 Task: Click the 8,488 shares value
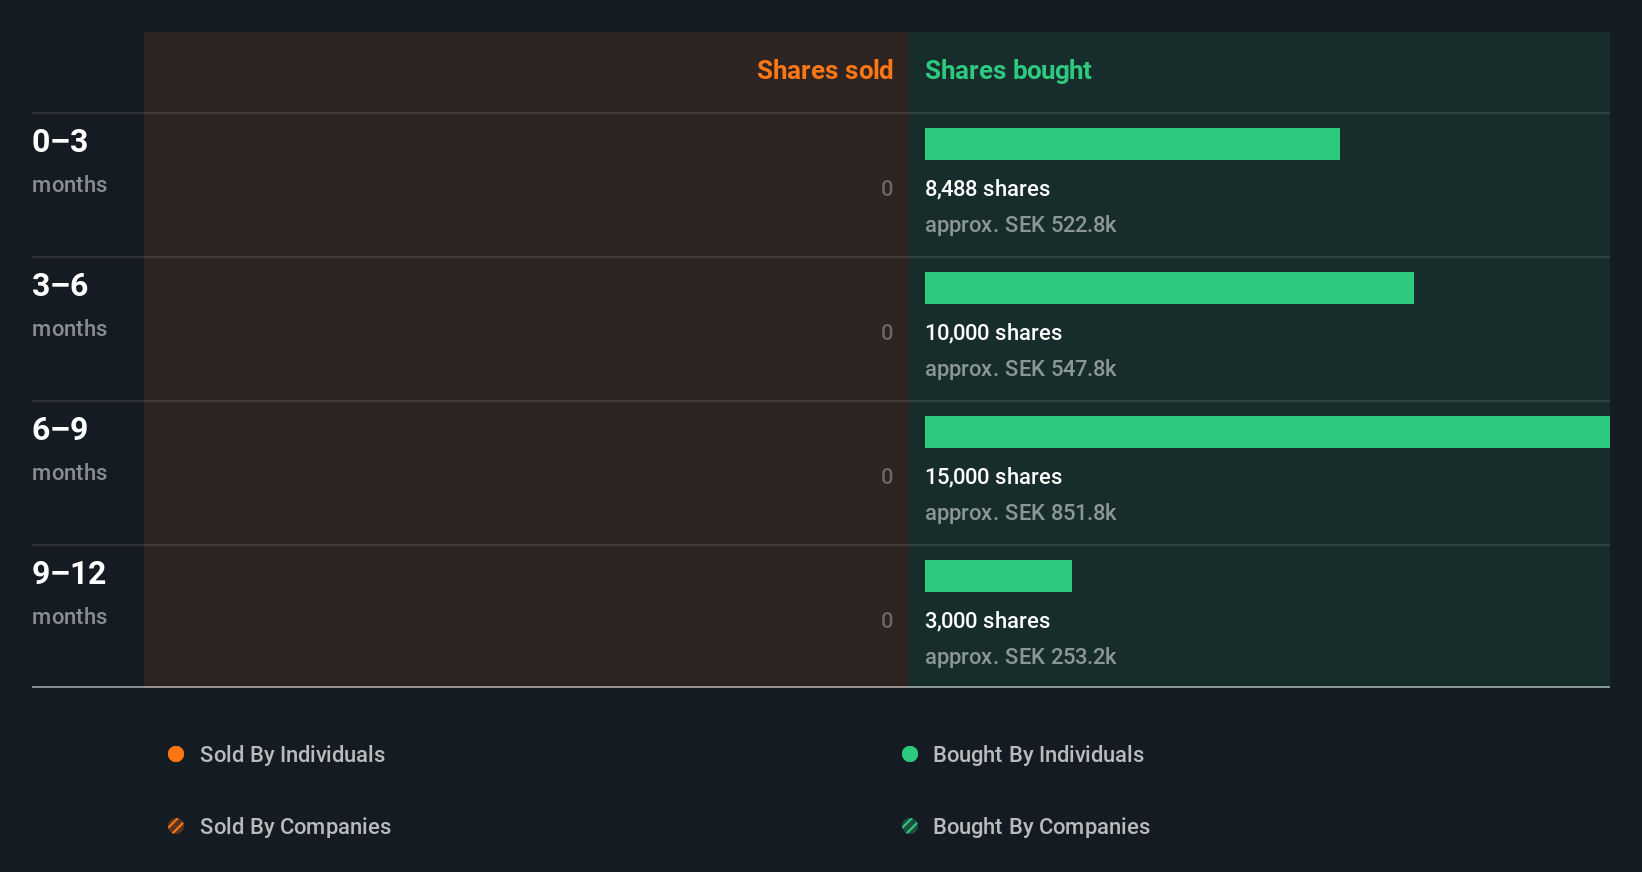[987, 188]
